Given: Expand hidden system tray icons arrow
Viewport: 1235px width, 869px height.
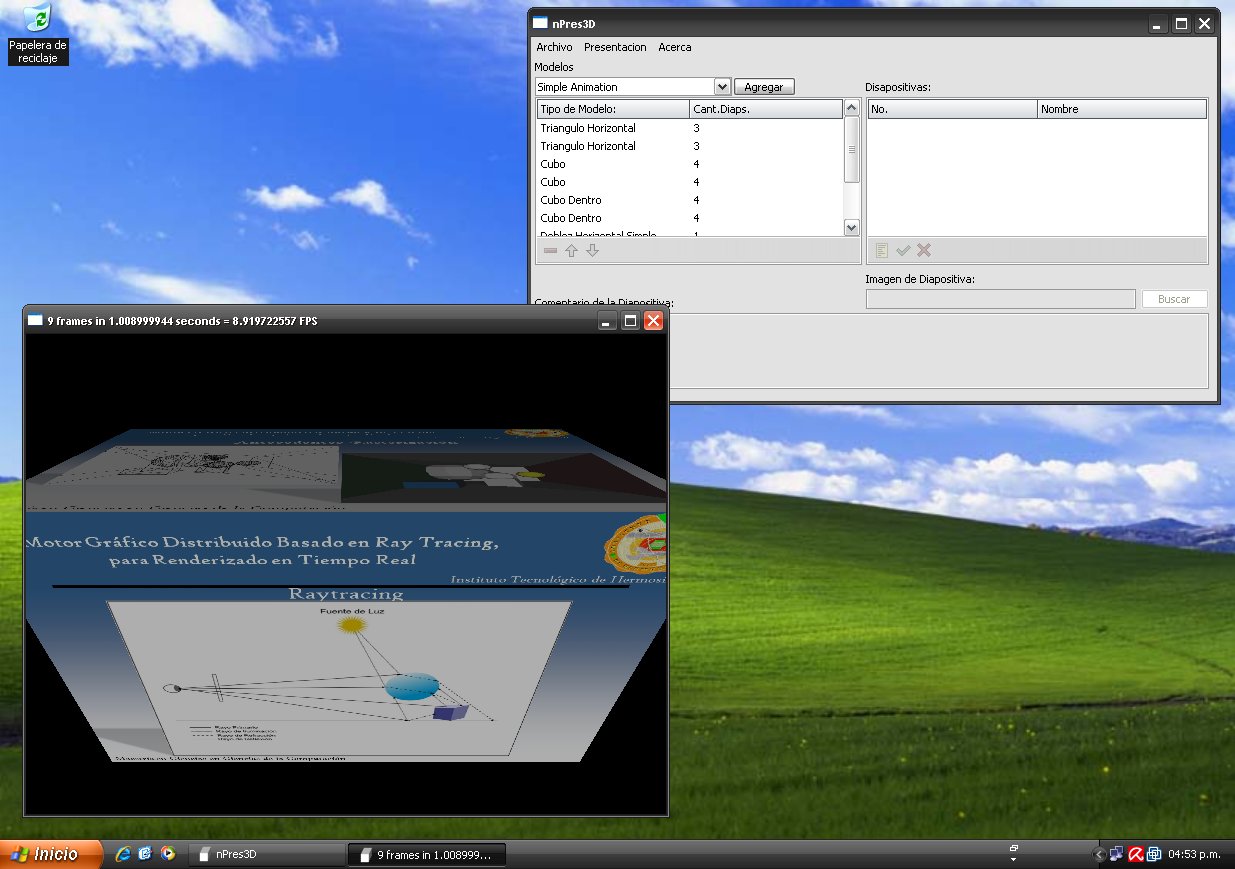Looking at the screenshot, I should click(1100, 855).
